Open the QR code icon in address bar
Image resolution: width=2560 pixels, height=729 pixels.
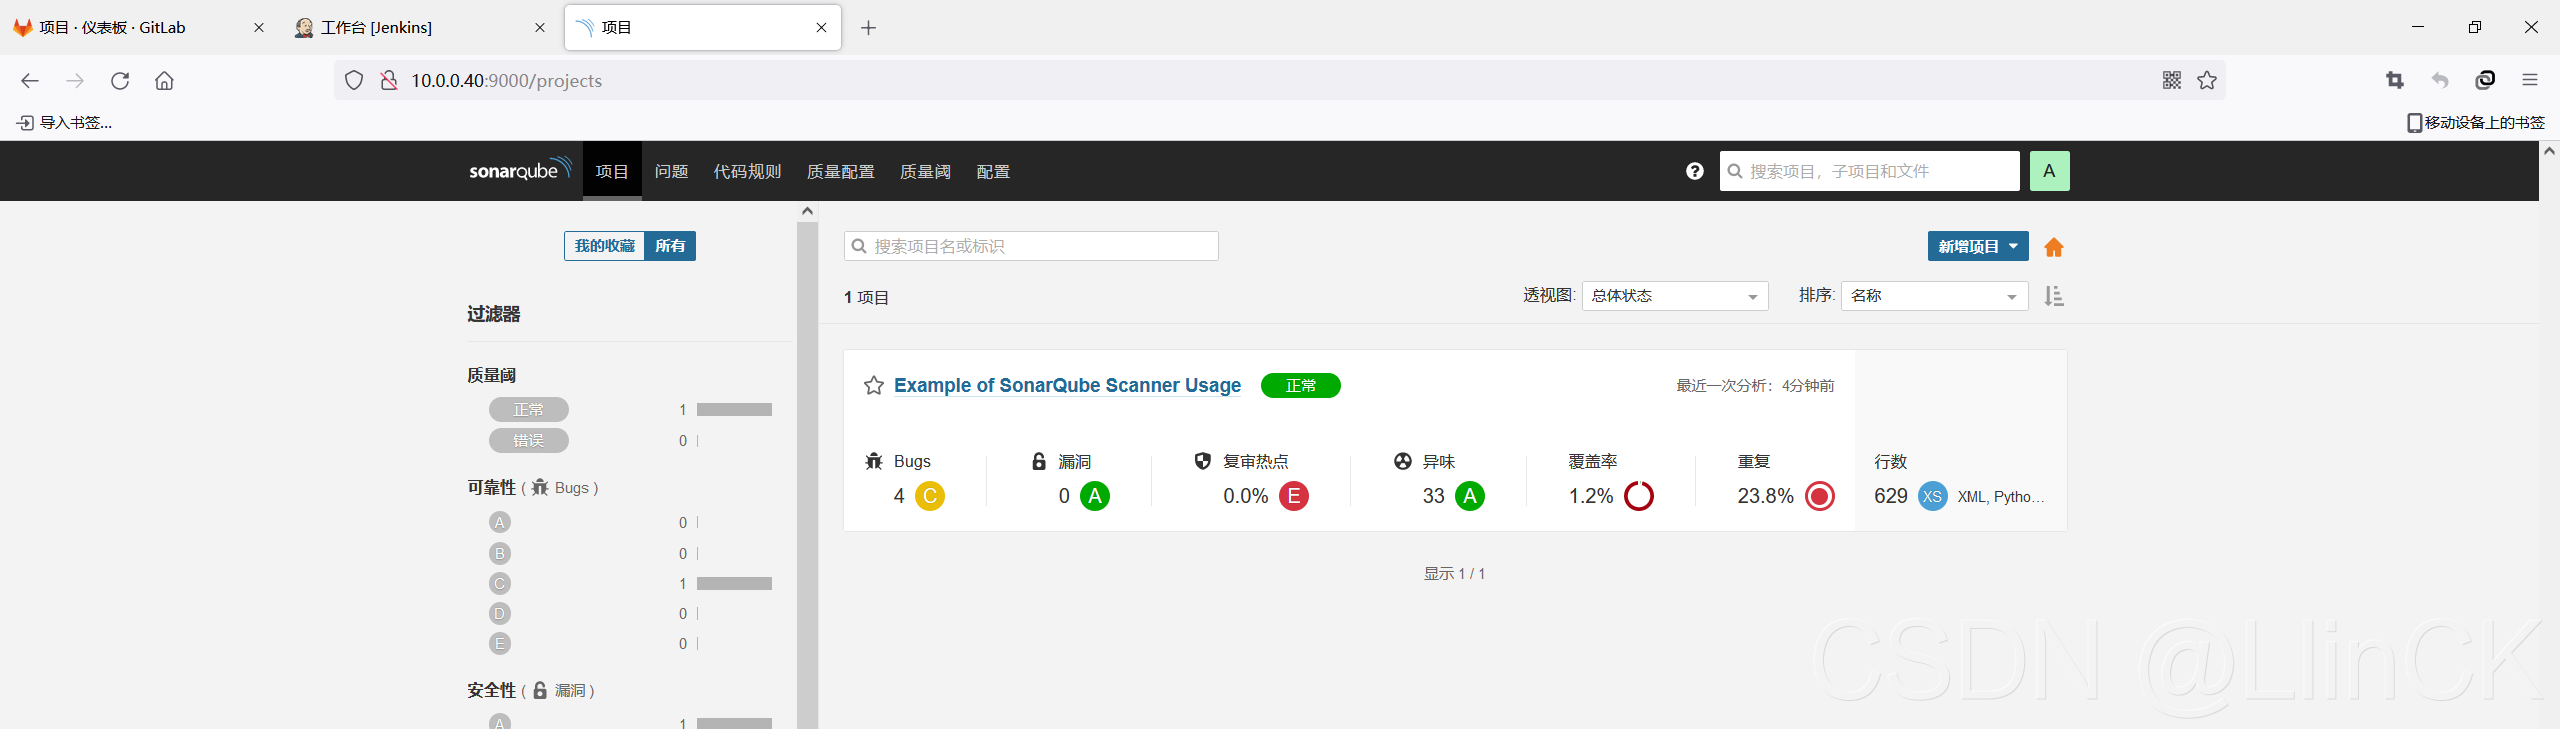click(2171, 80)
